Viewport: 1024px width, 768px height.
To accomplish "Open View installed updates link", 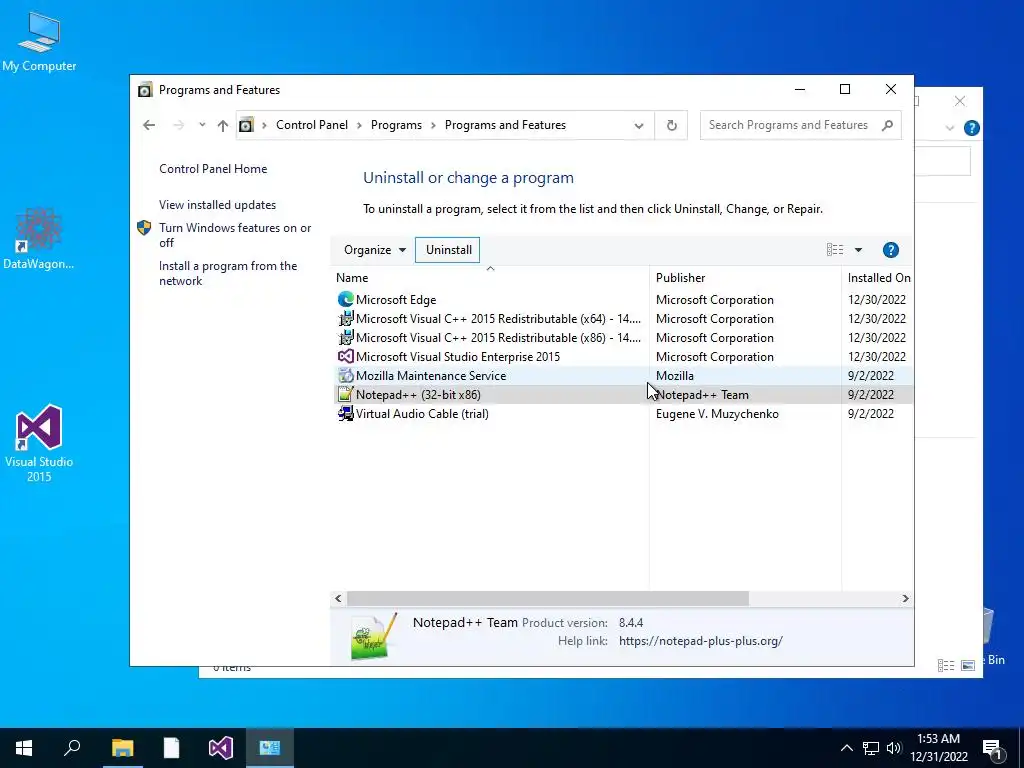I will tap(217, 205).
